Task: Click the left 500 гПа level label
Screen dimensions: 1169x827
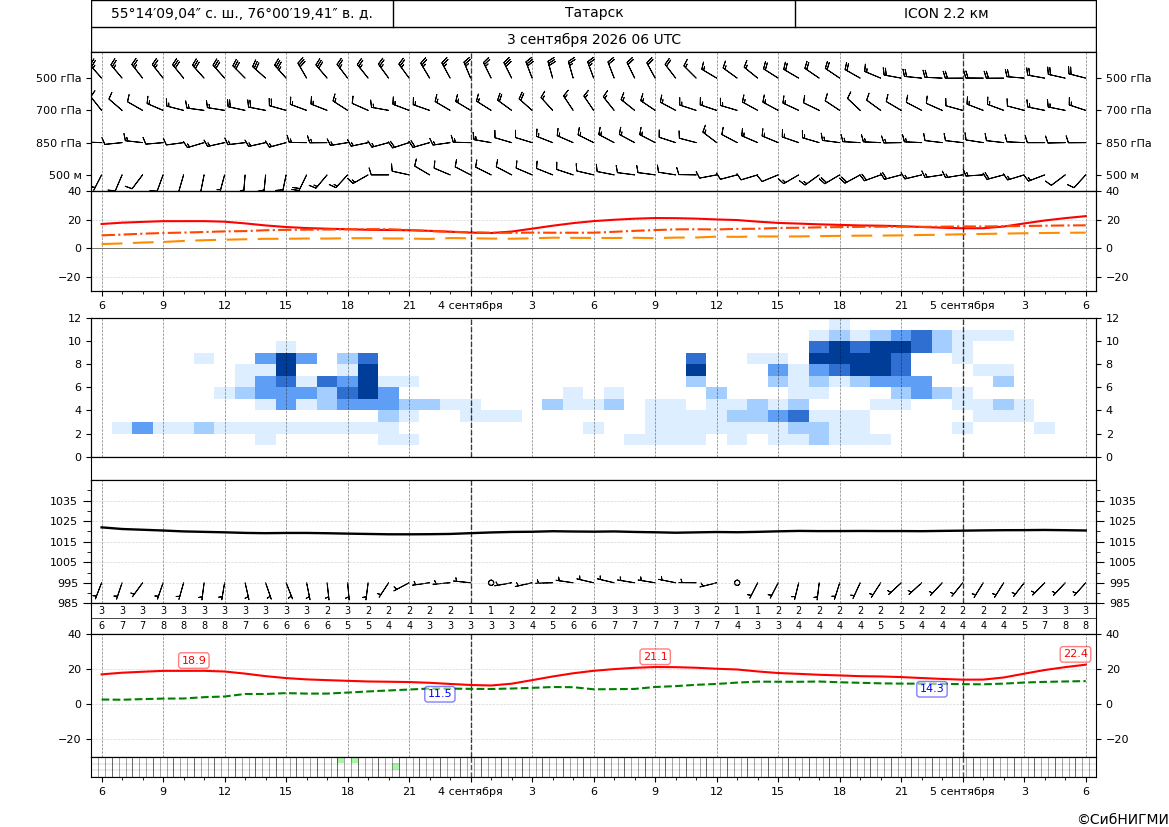Action: 59,78
